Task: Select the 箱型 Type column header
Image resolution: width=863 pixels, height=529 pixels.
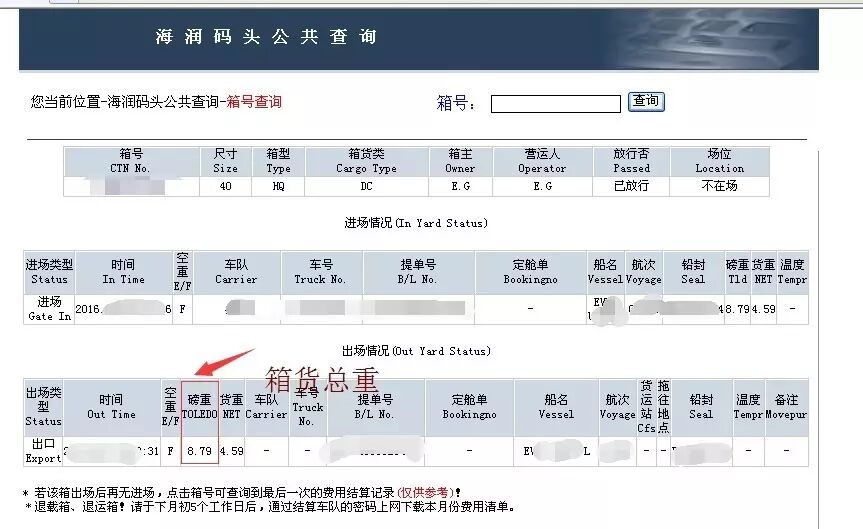Action: click(278, 161)
